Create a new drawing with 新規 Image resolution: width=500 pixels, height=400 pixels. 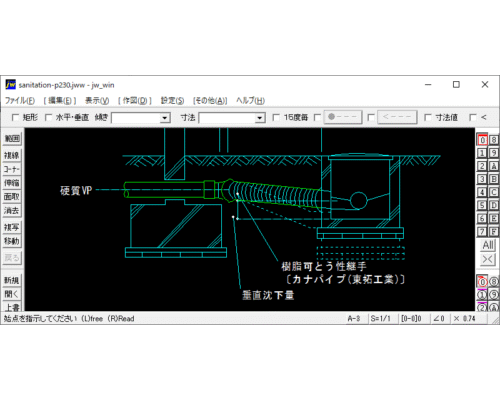point(12,280)
